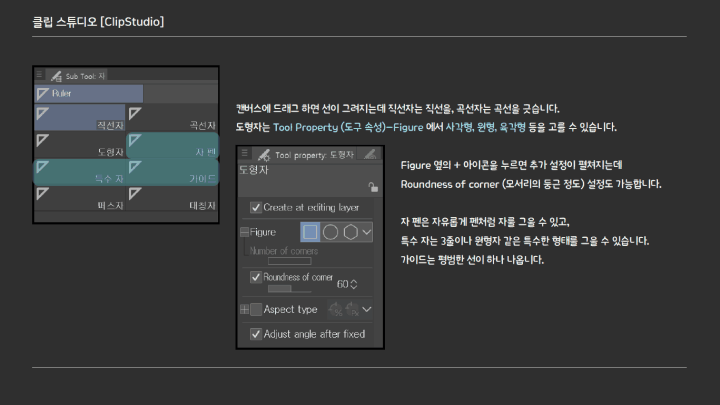Click the 도형자 tool name in Tool property
The image size is (720, 405).
[254, 170]
